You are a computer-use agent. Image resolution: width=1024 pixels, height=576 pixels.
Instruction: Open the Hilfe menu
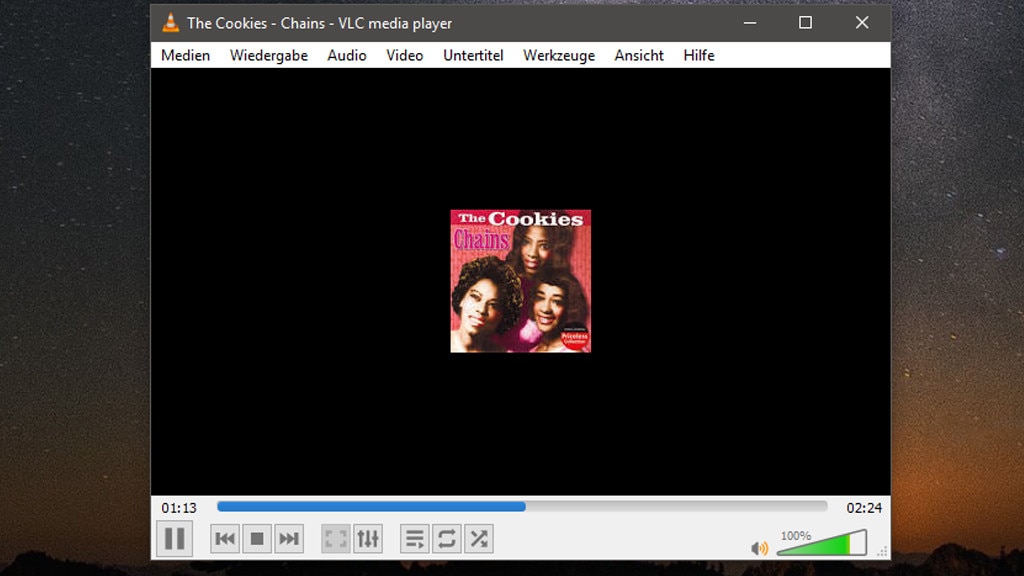(698, 55)
